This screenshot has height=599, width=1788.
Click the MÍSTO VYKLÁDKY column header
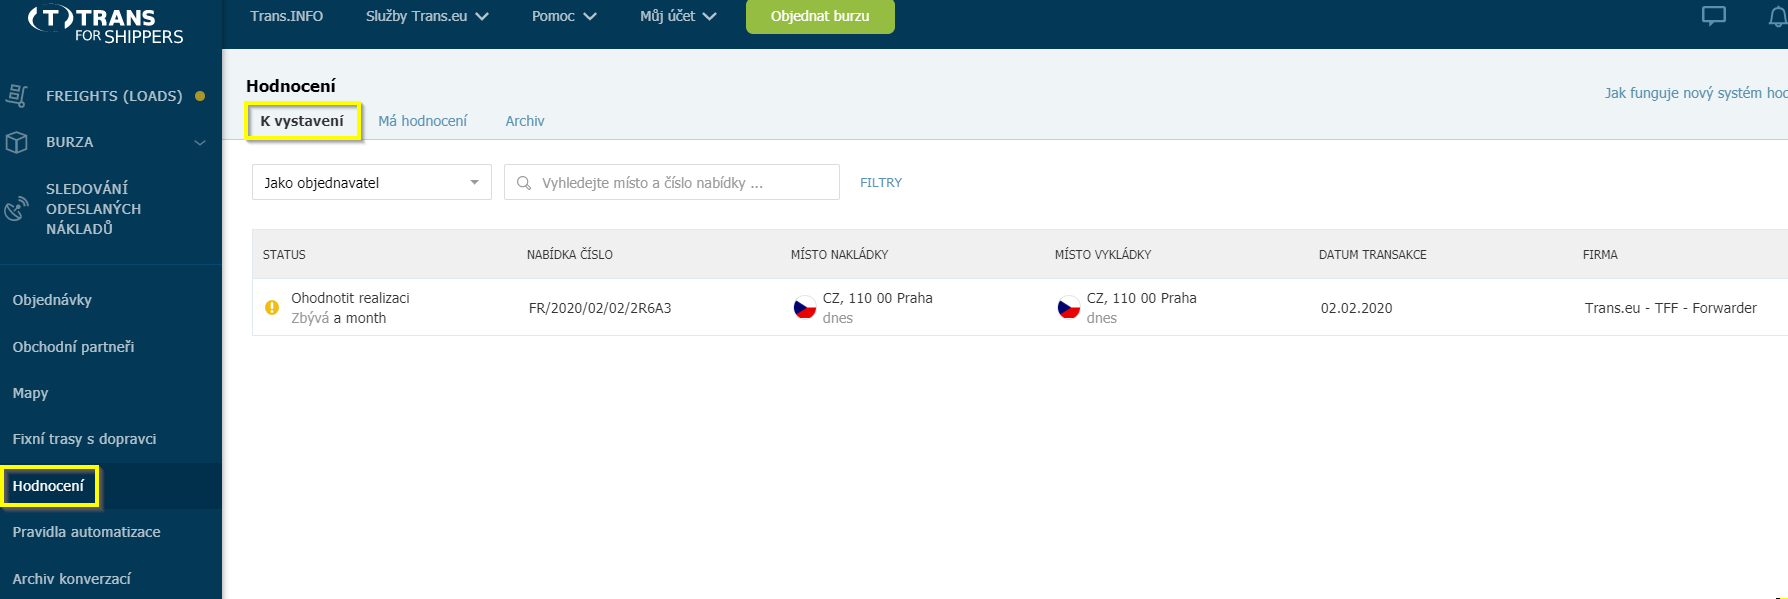tap(1103, 255)
